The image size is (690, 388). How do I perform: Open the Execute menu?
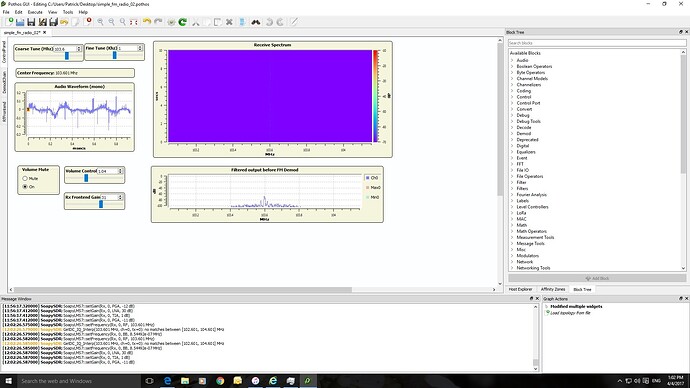[x=35, y=12]
